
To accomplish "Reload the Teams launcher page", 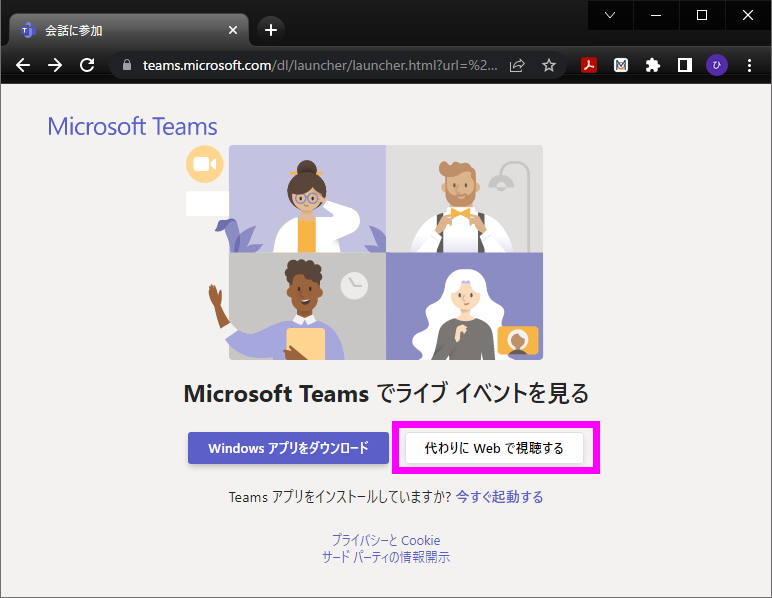I will pyautogui.click(x=87, y=65).
